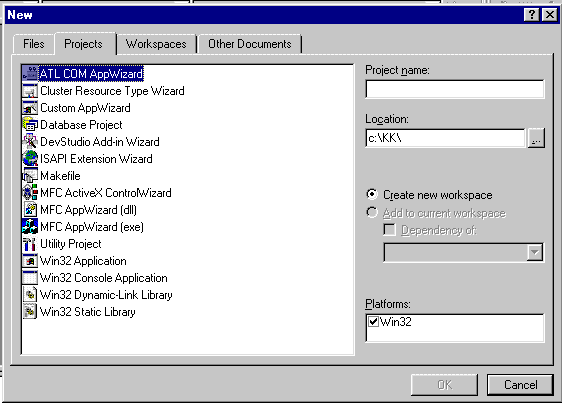Switch to the Workspaces tab
This screenshot has width=562, height=403.
156,44
